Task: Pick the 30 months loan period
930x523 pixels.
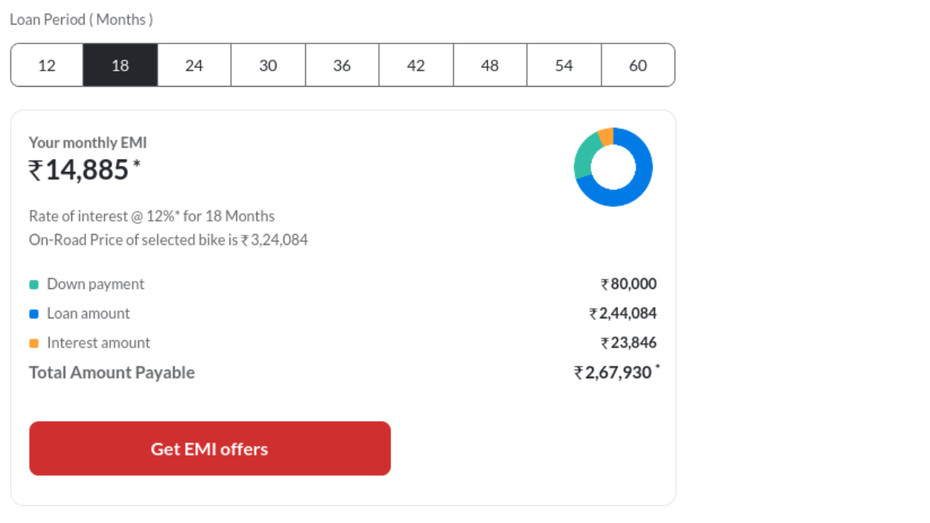Action: [268, 65]
